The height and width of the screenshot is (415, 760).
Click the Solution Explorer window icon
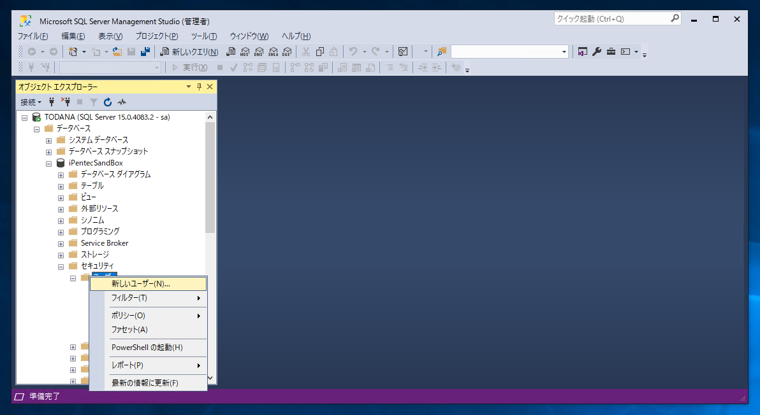[583, 51]
